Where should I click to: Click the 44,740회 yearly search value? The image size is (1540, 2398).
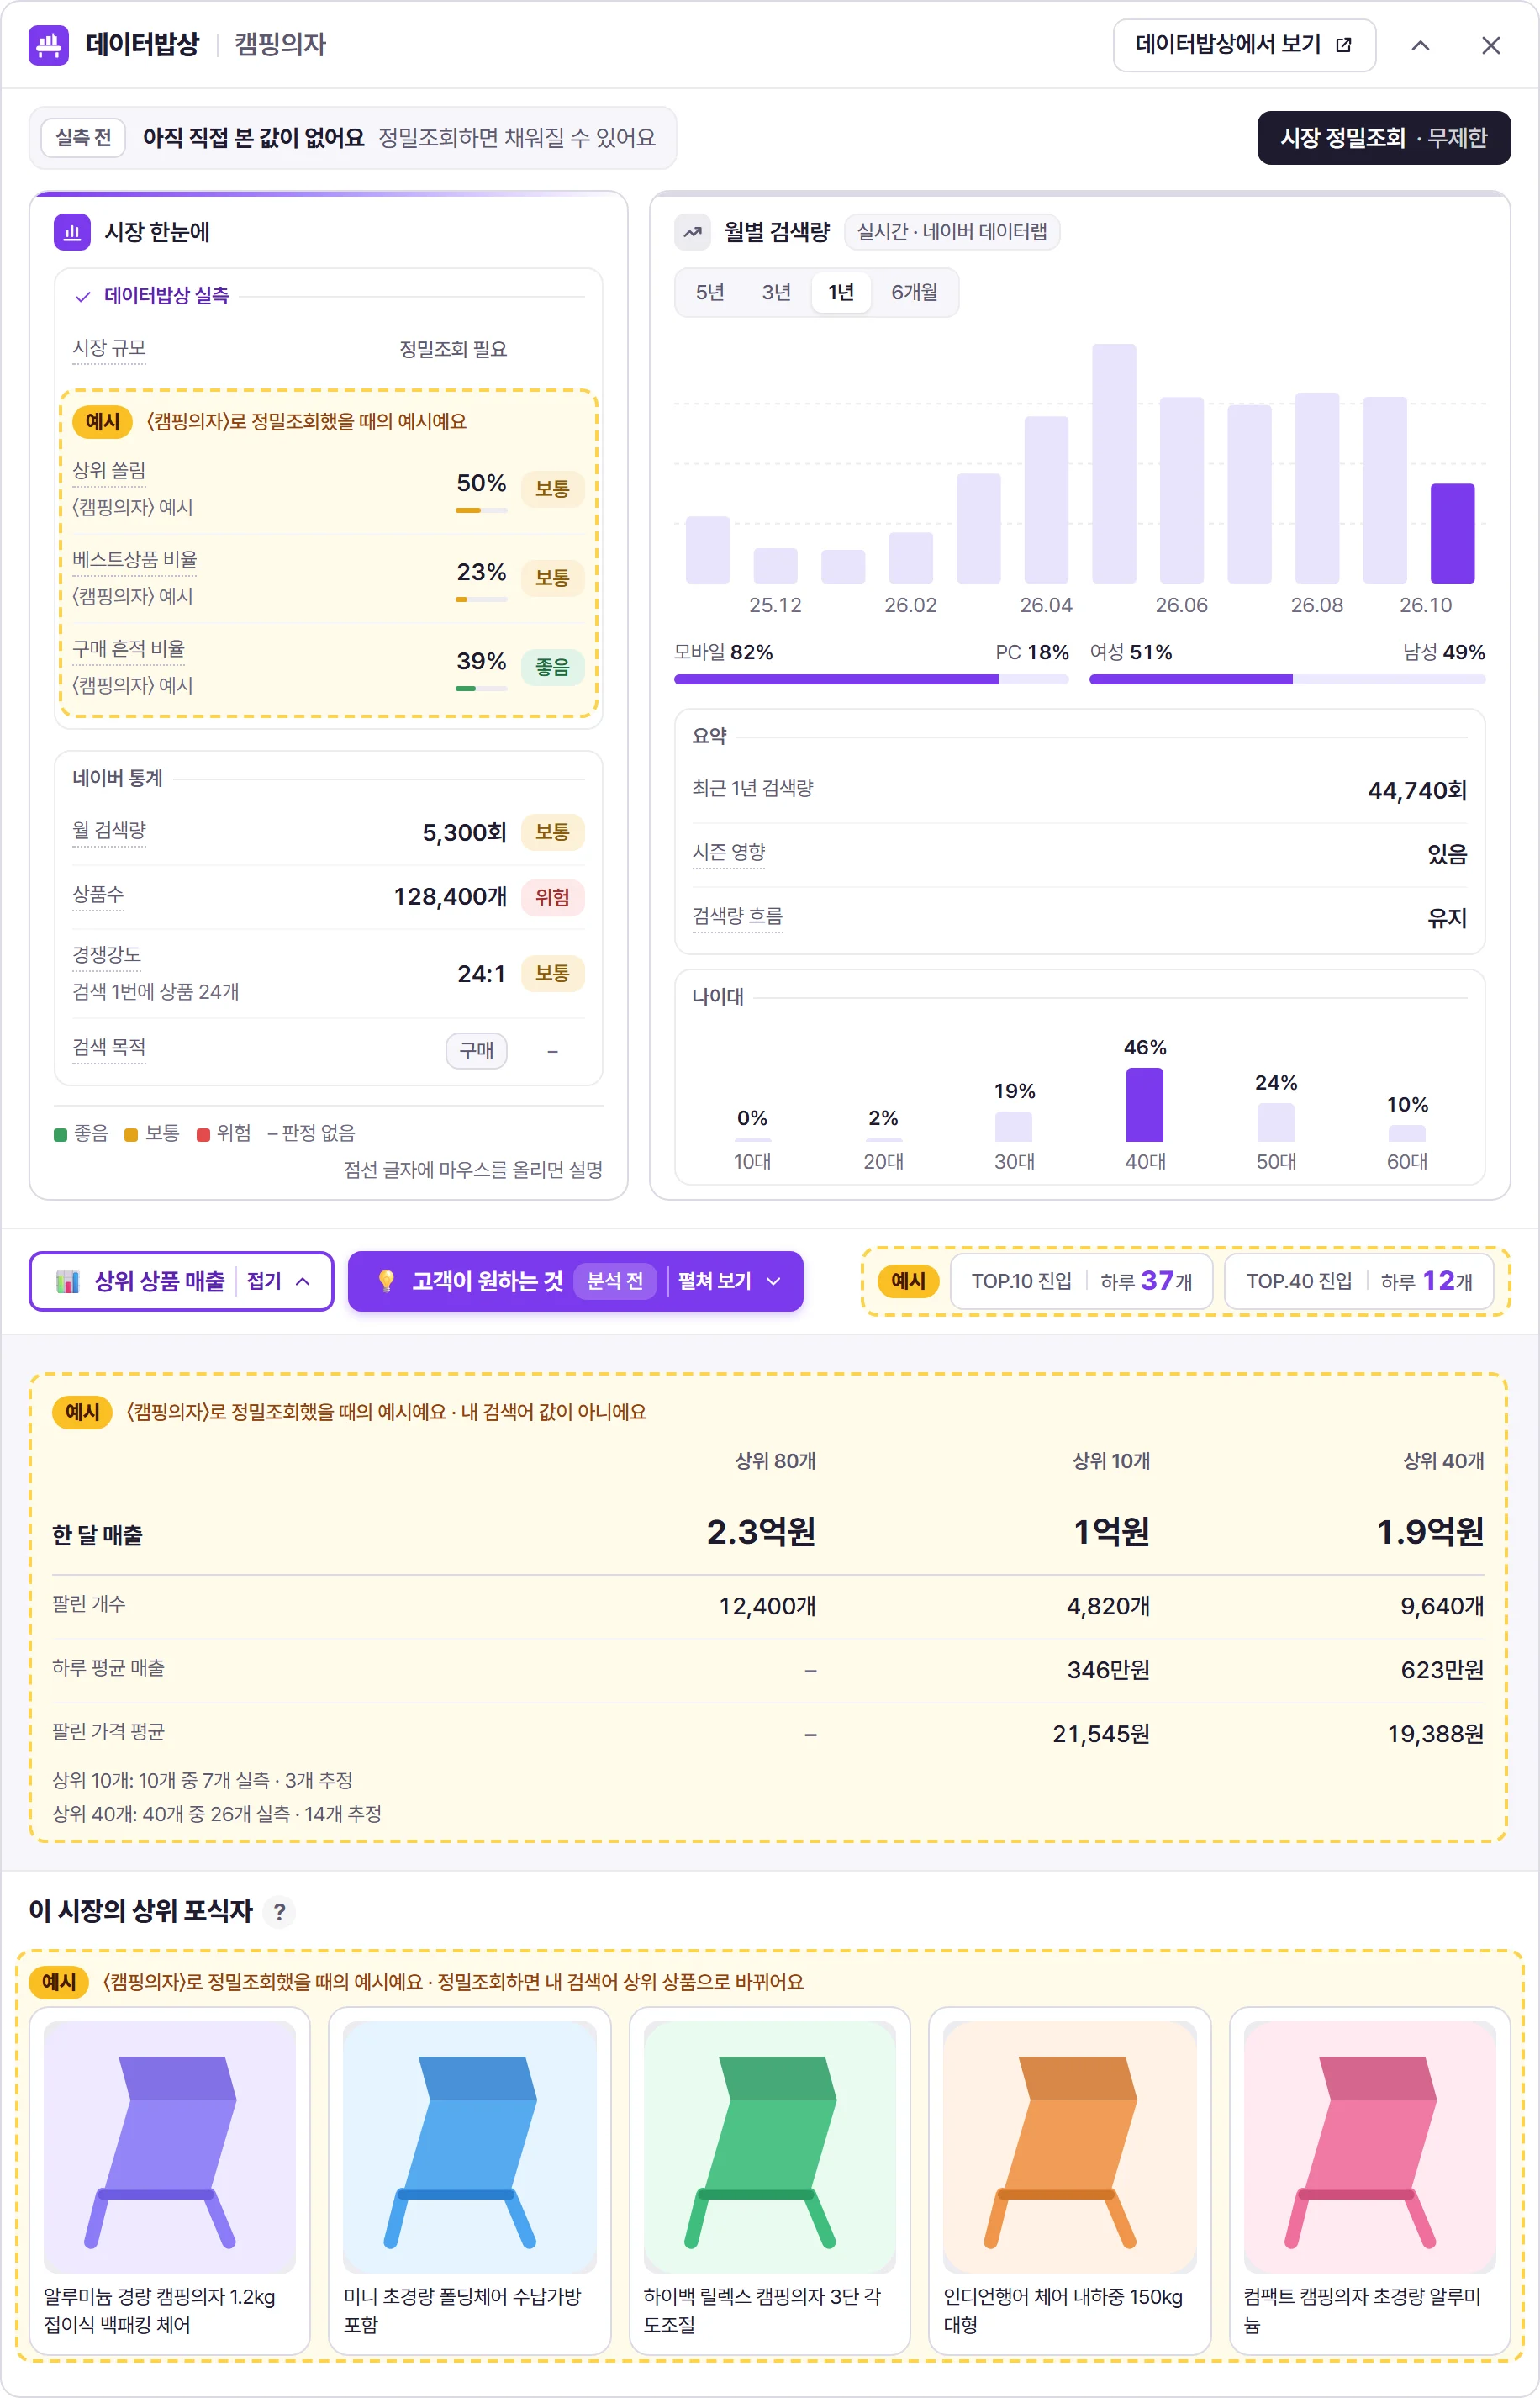[x=1417, y=791]
